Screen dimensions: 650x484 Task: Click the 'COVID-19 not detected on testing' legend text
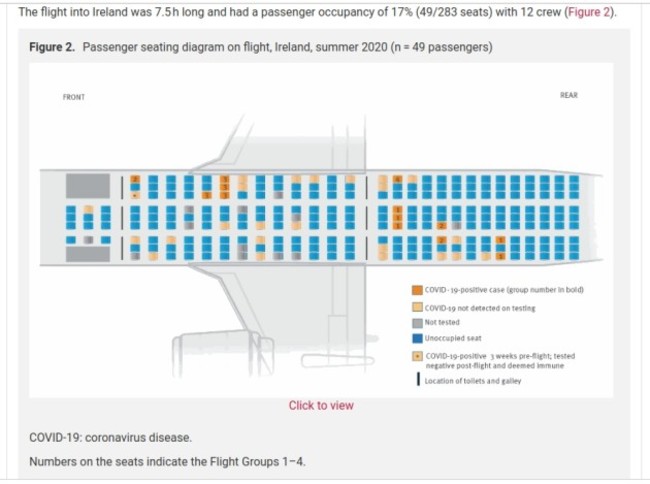click(x=479, y=307)
